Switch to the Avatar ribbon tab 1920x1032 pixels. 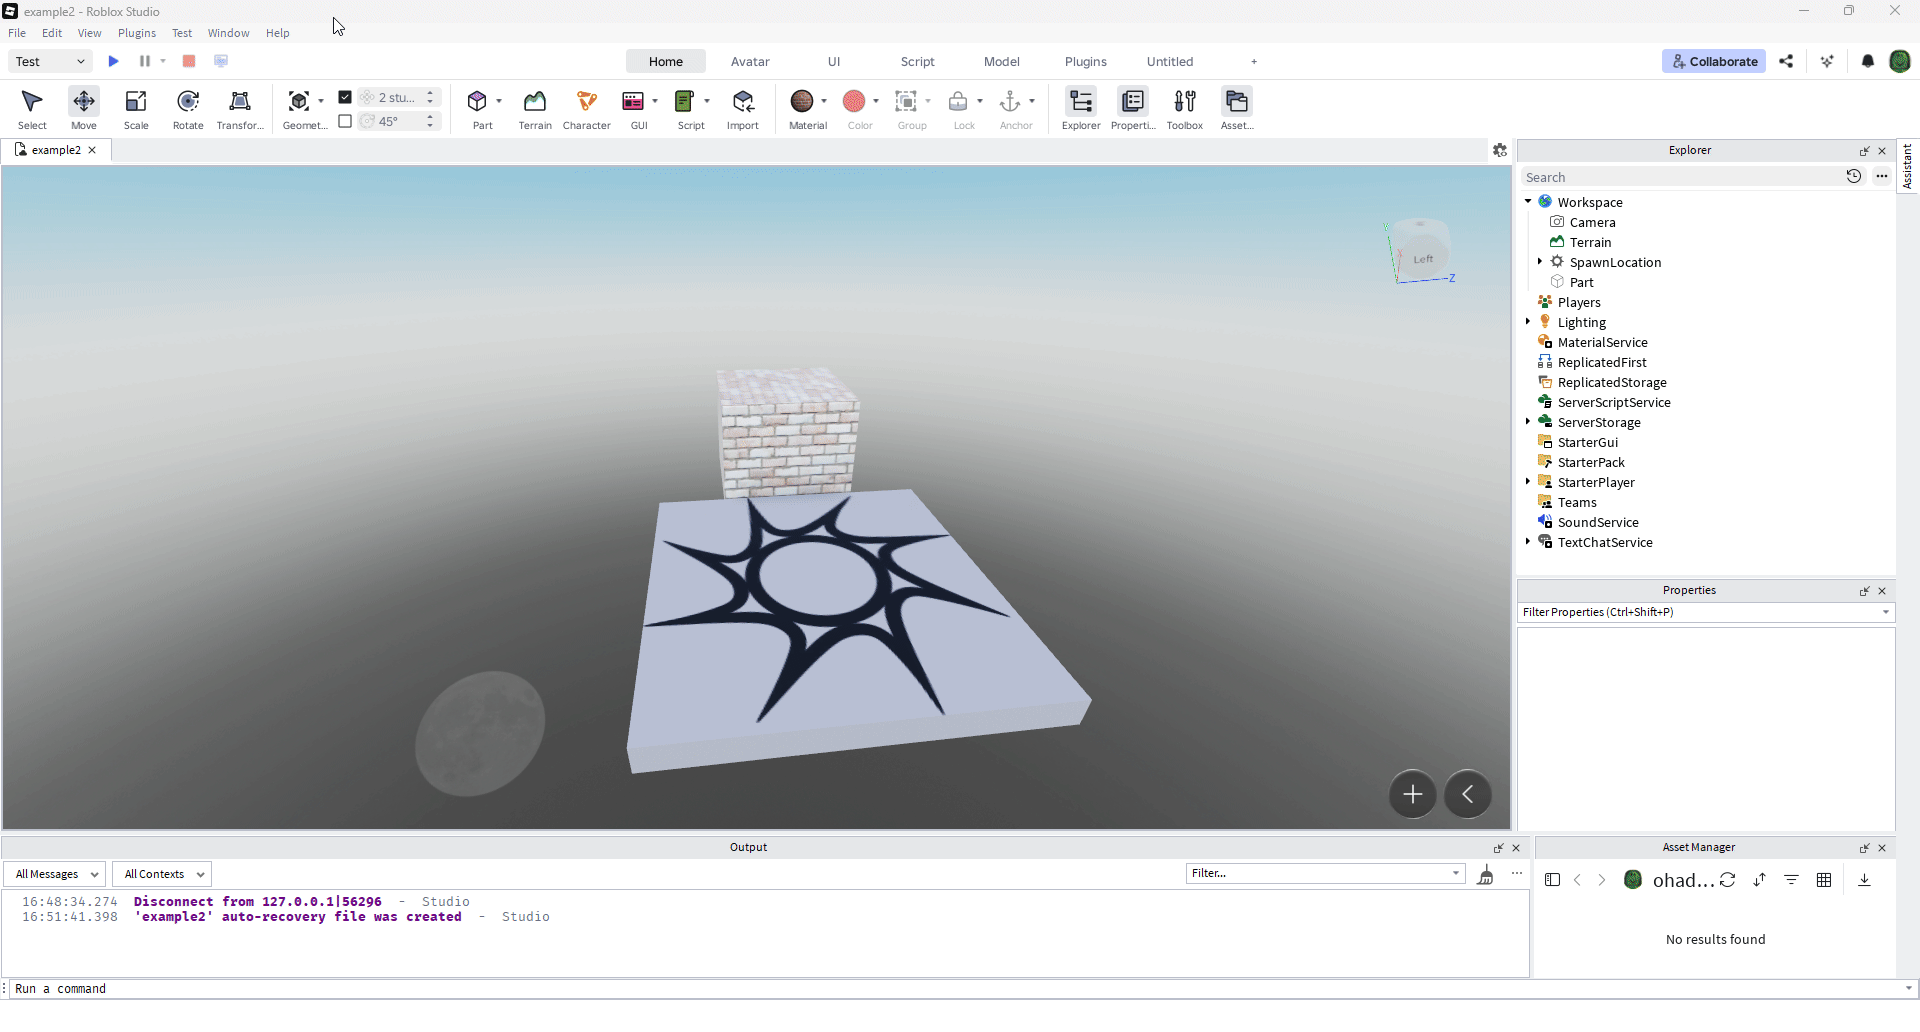click(750, 62)
